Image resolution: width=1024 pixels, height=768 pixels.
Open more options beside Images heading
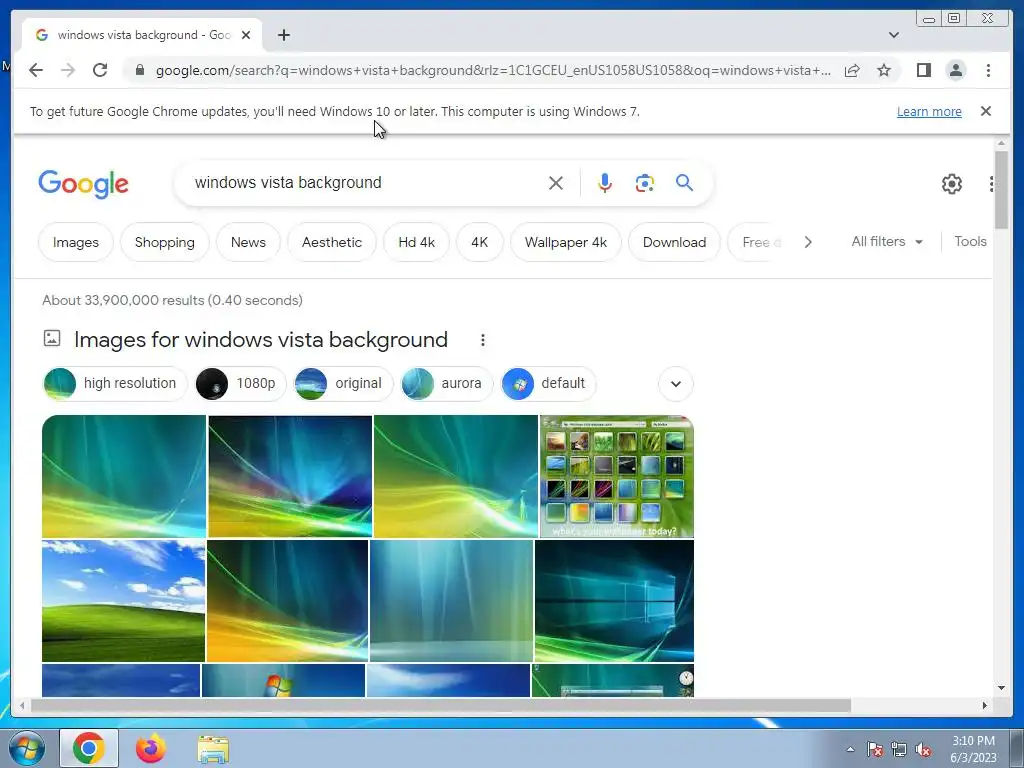click(x=483, y=340)
